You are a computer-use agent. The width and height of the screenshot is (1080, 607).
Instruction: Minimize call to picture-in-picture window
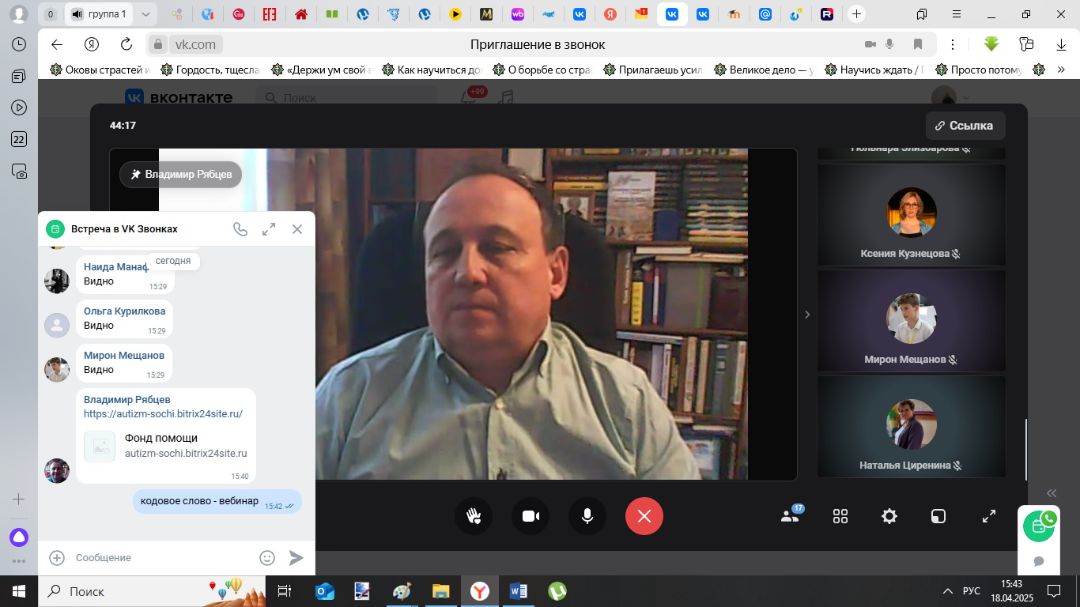[x=938, y=516]
